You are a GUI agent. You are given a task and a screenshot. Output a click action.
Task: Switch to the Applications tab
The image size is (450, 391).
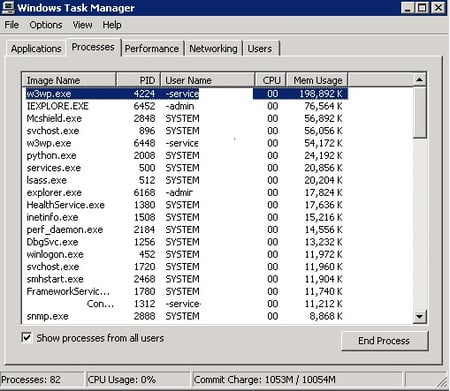[36, 49]
